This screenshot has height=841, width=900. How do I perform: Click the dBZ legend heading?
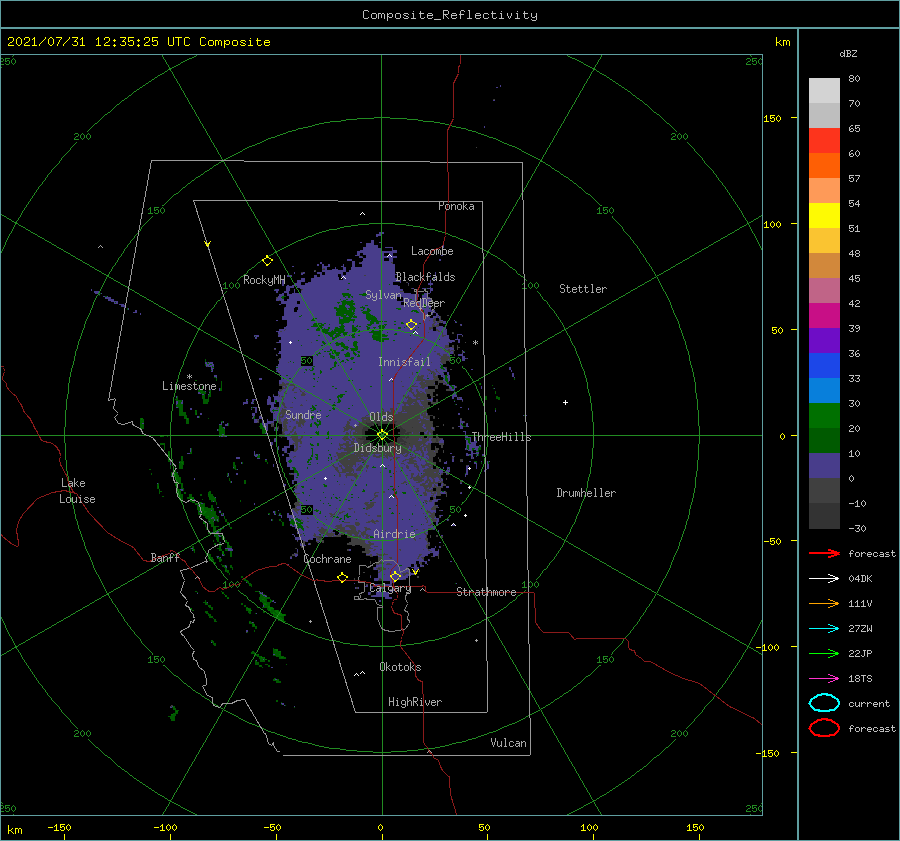coord(848,53)
